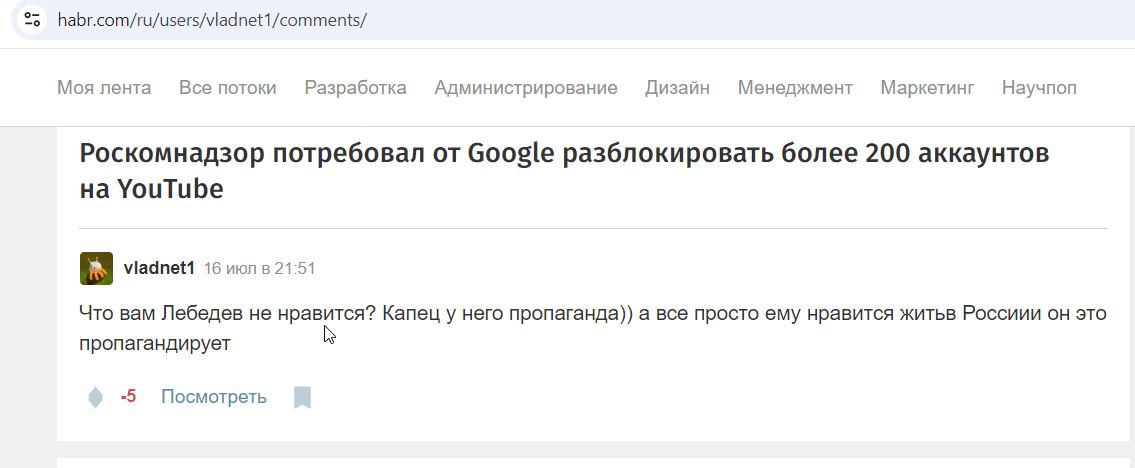Bookmark the comment using the flag icon
Viewport: 1135px width, 468px height.
(x=303, y=397)
